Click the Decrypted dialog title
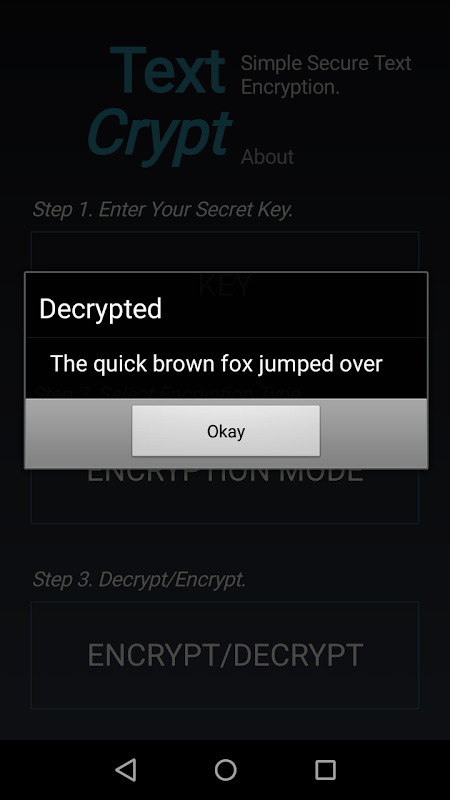Screen dimensions: 450x800 [x=101, y=309]
